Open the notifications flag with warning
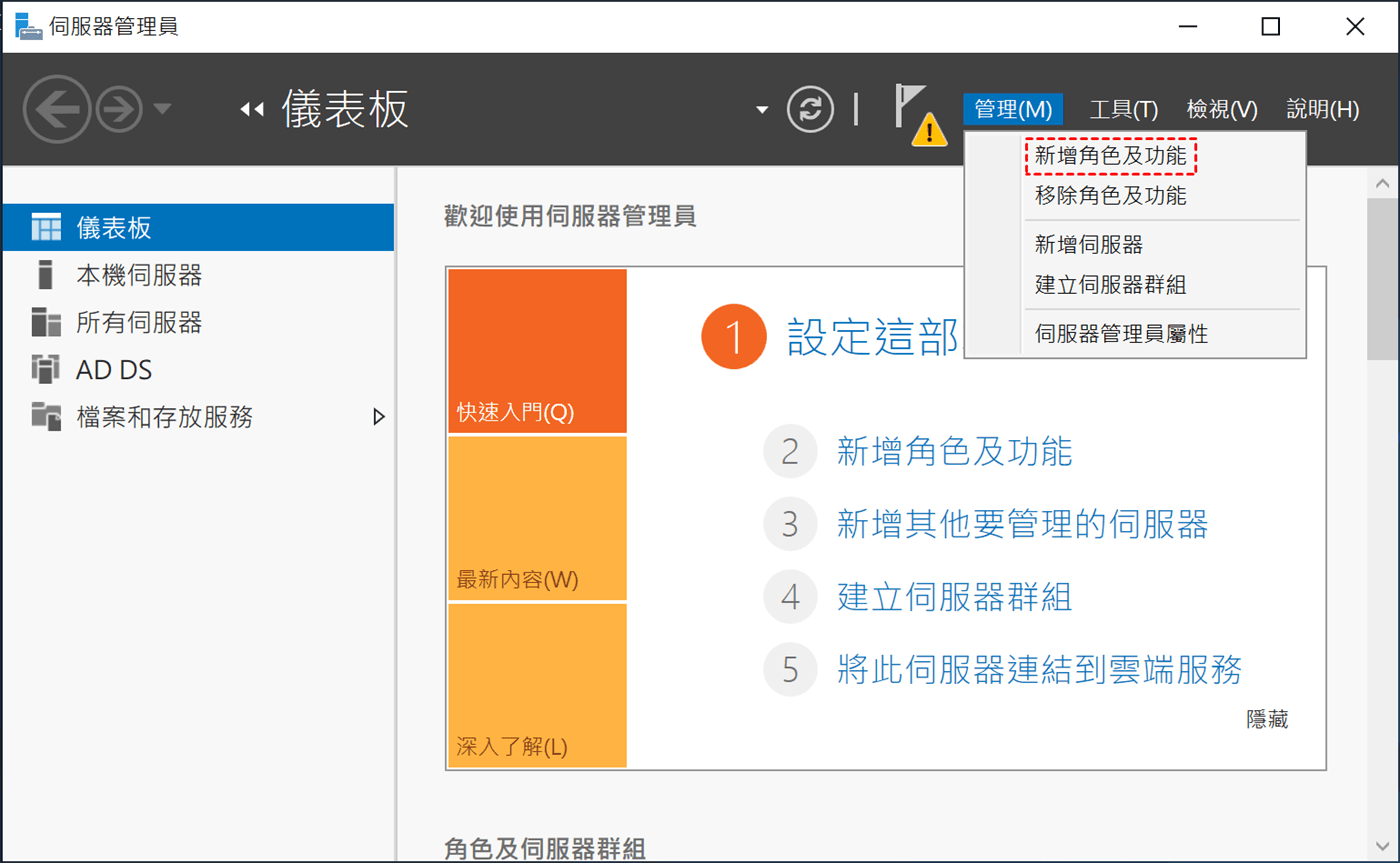 pos(918,112)
